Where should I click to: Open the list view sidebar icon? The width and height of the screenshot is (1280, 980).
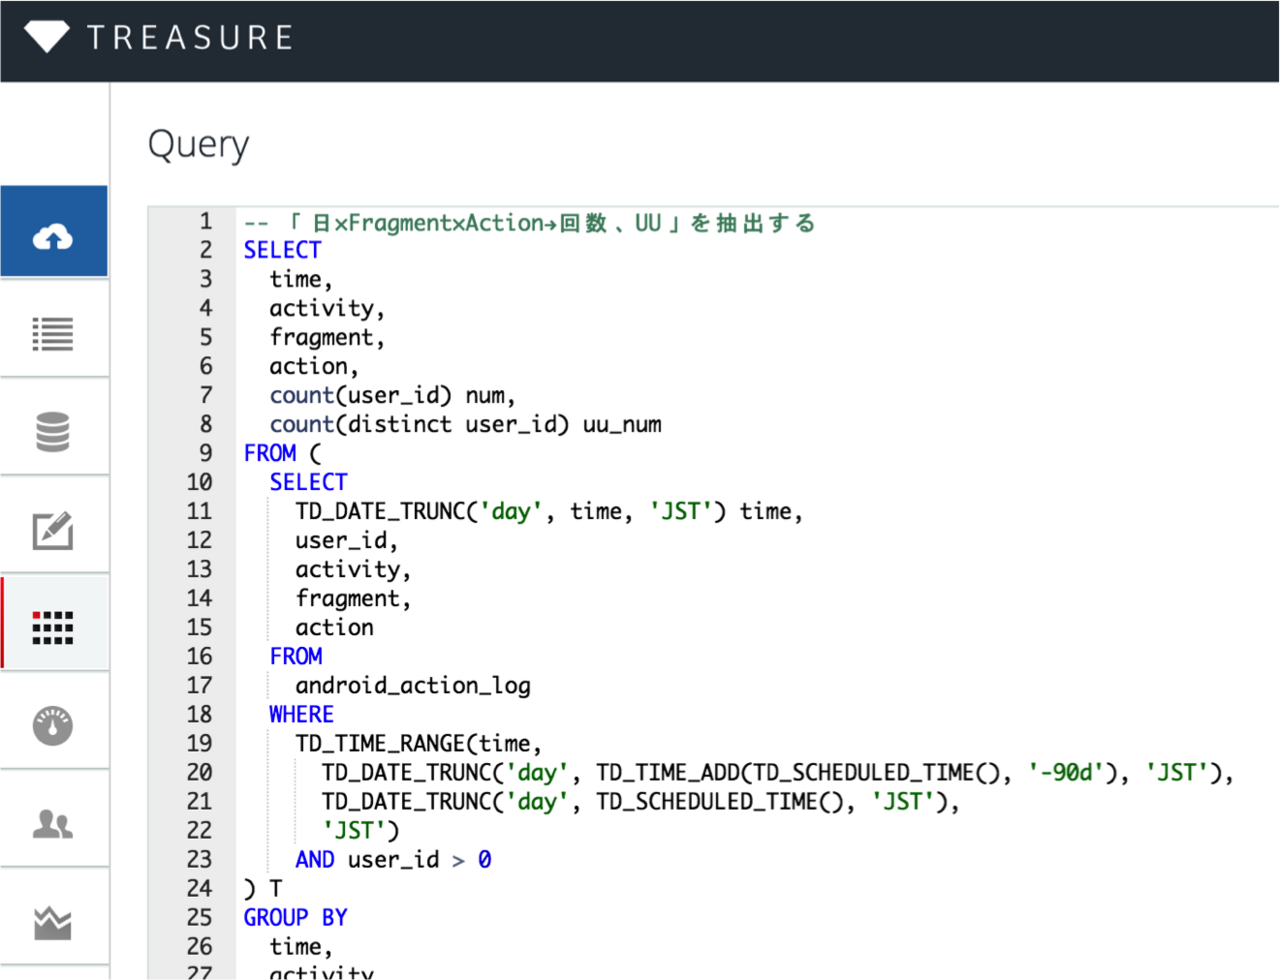click(53, 334)
